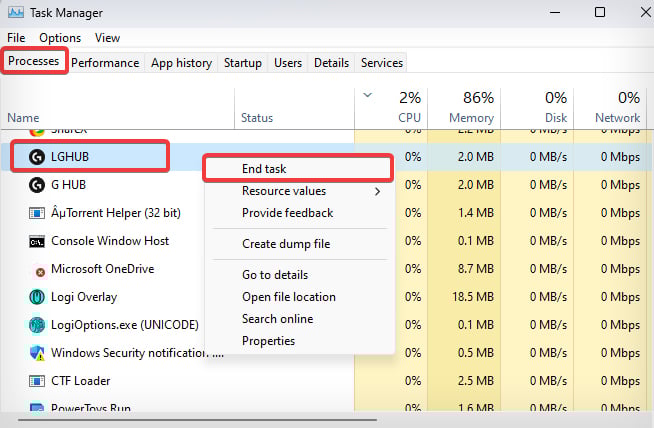Click Create dump file option
The image size is (654, 428).
(286, 244)
